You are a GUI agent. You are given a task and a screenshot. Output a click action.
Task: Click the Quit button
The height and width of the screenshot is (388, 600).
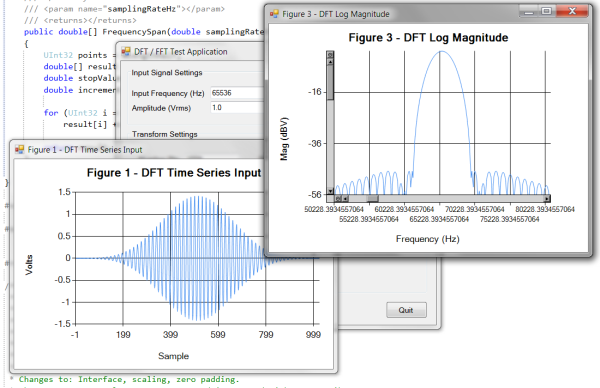[406, 310]
